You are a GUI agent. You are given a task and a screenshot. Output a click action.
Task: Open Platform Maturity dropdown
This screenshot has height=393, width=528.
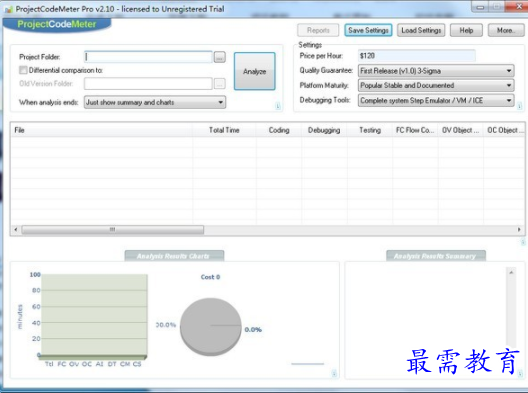[x=436, y=86]
